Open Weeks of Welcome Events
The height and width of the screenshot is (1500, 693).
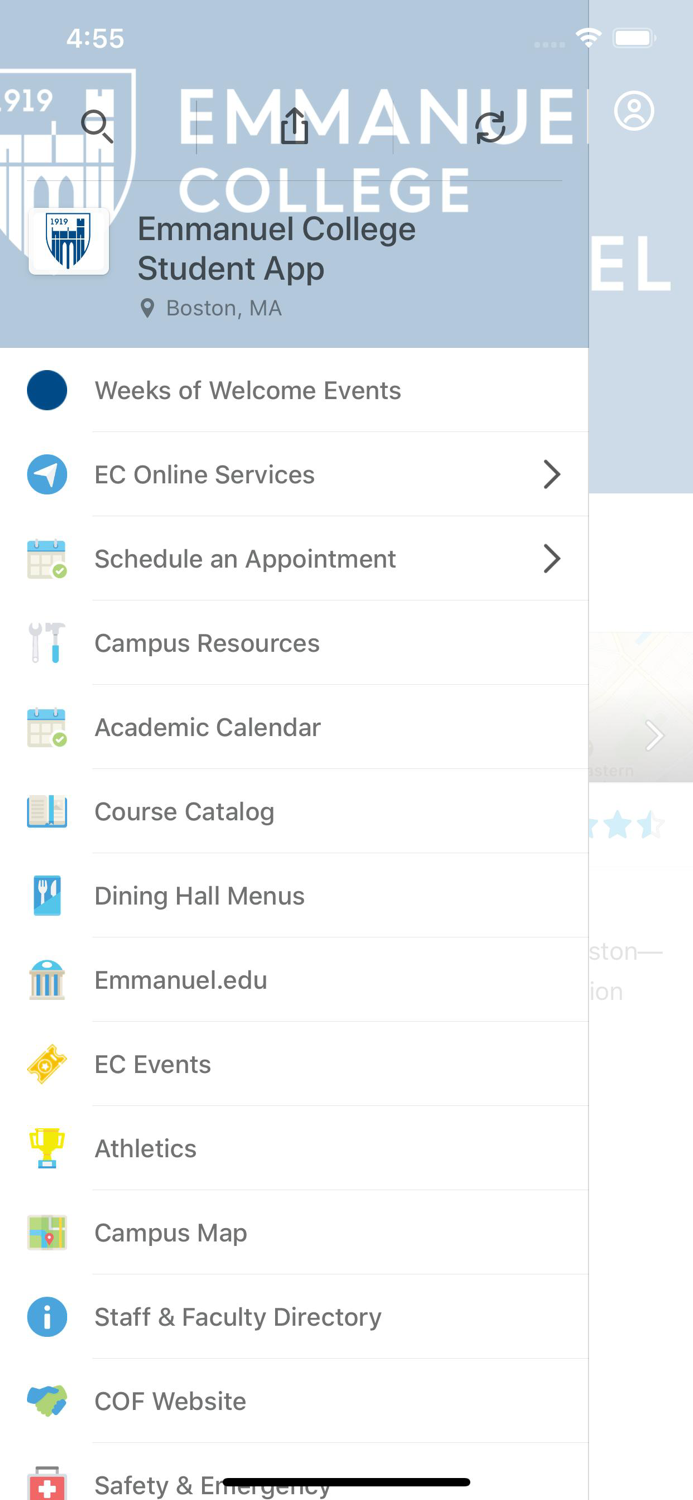coord(248,390)
